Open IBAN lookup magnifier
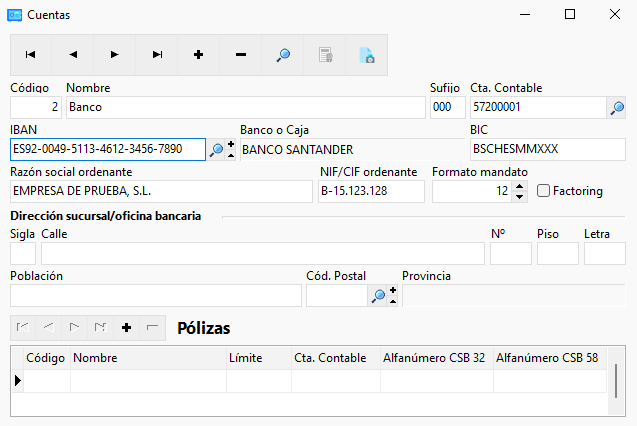 tap(216, 149)
